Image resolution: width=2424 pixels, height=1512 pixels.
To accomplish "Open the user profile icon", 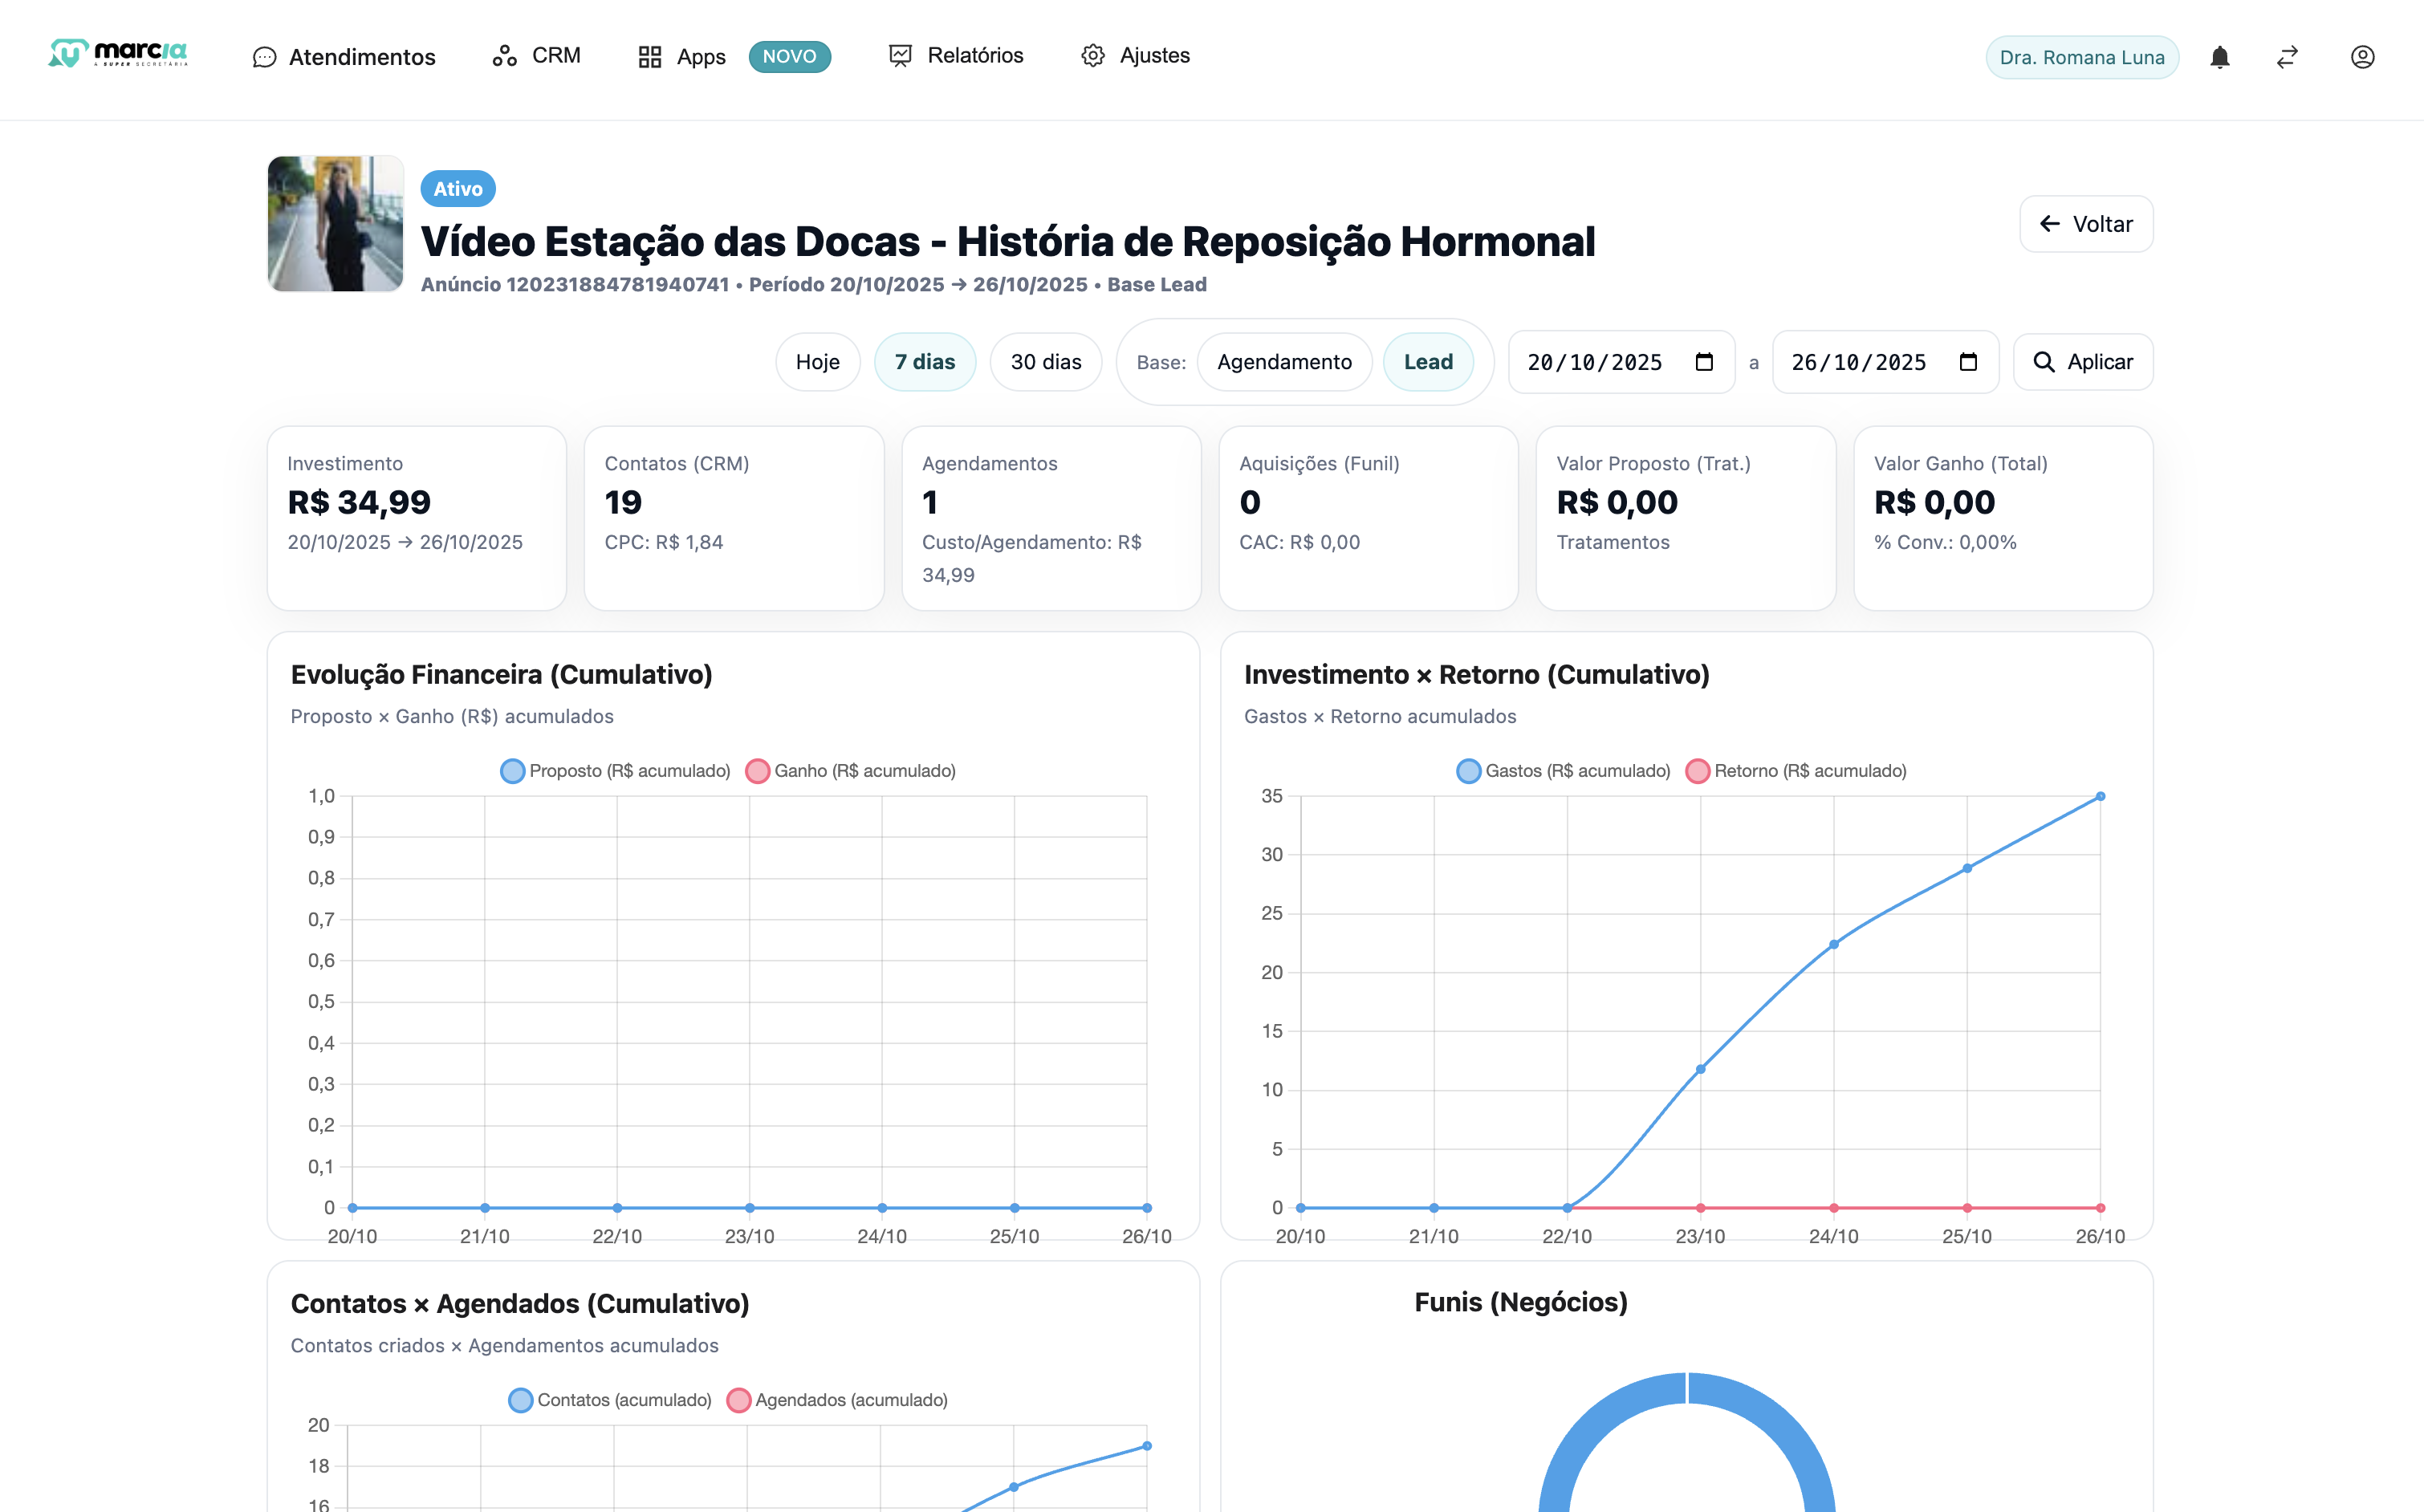I will (x=2362, y=57).
